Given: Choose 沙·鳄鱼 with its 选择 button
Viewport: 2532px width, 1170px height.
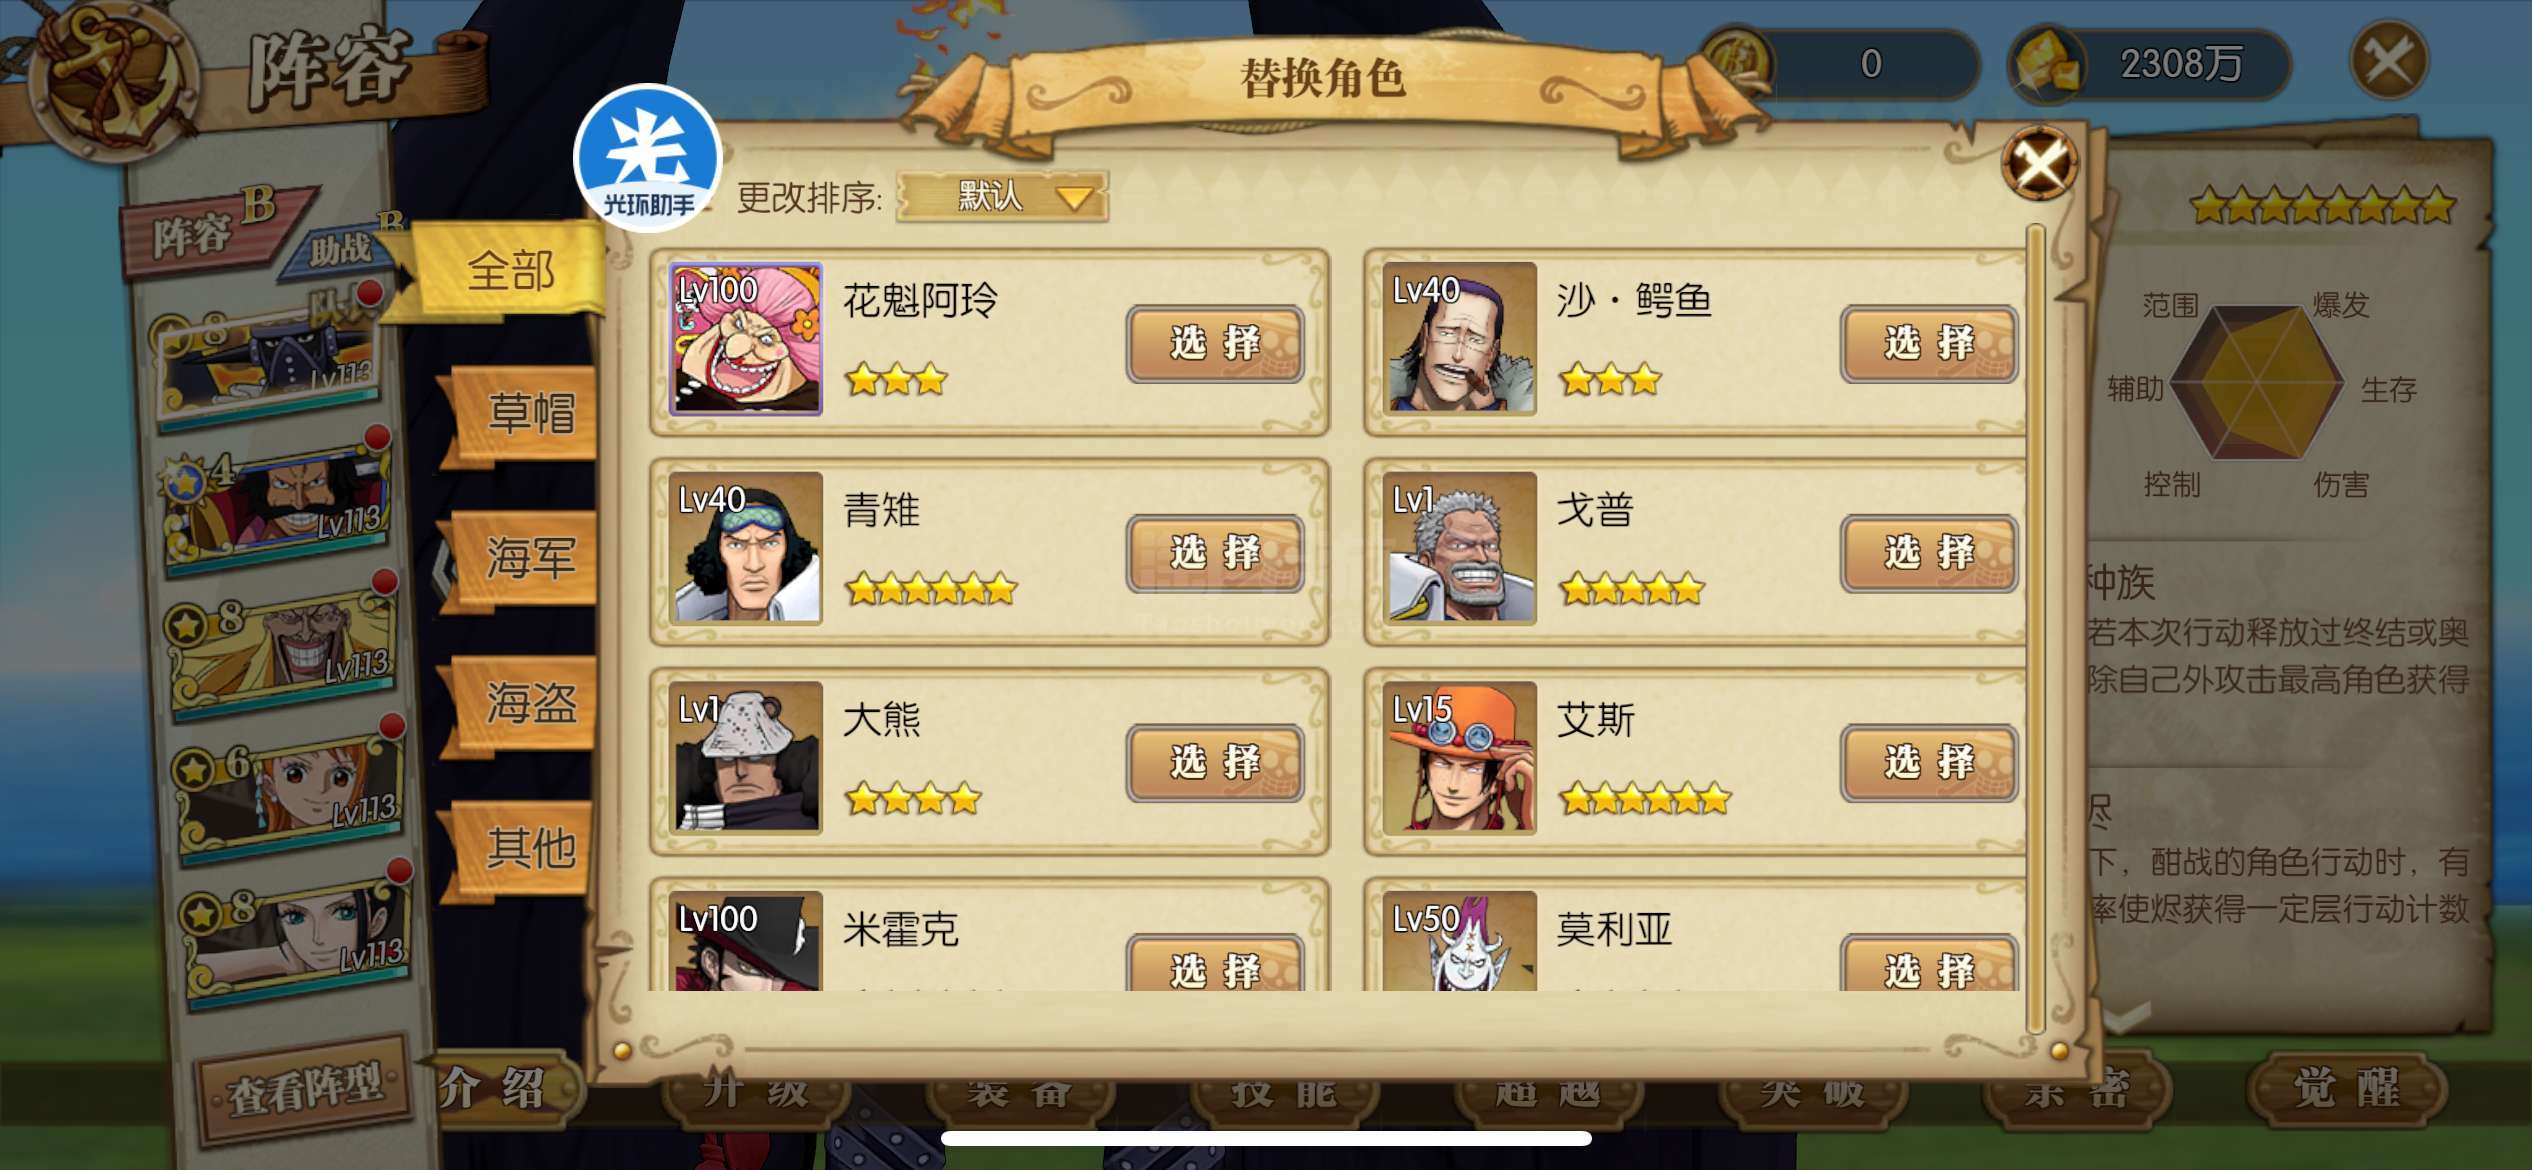Looking at the screenshot, I should click(x=1929, y=343).
